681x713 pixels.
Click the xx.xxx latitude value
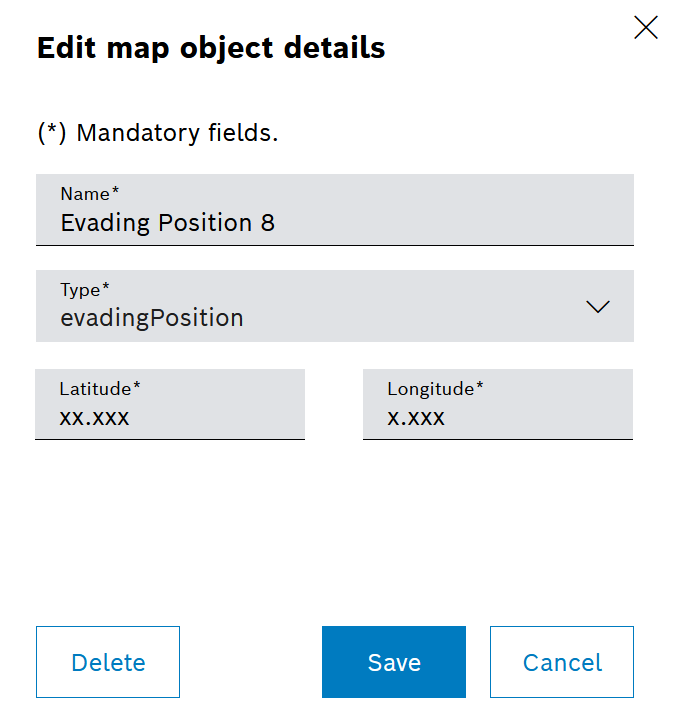click(x=95, y=418)
